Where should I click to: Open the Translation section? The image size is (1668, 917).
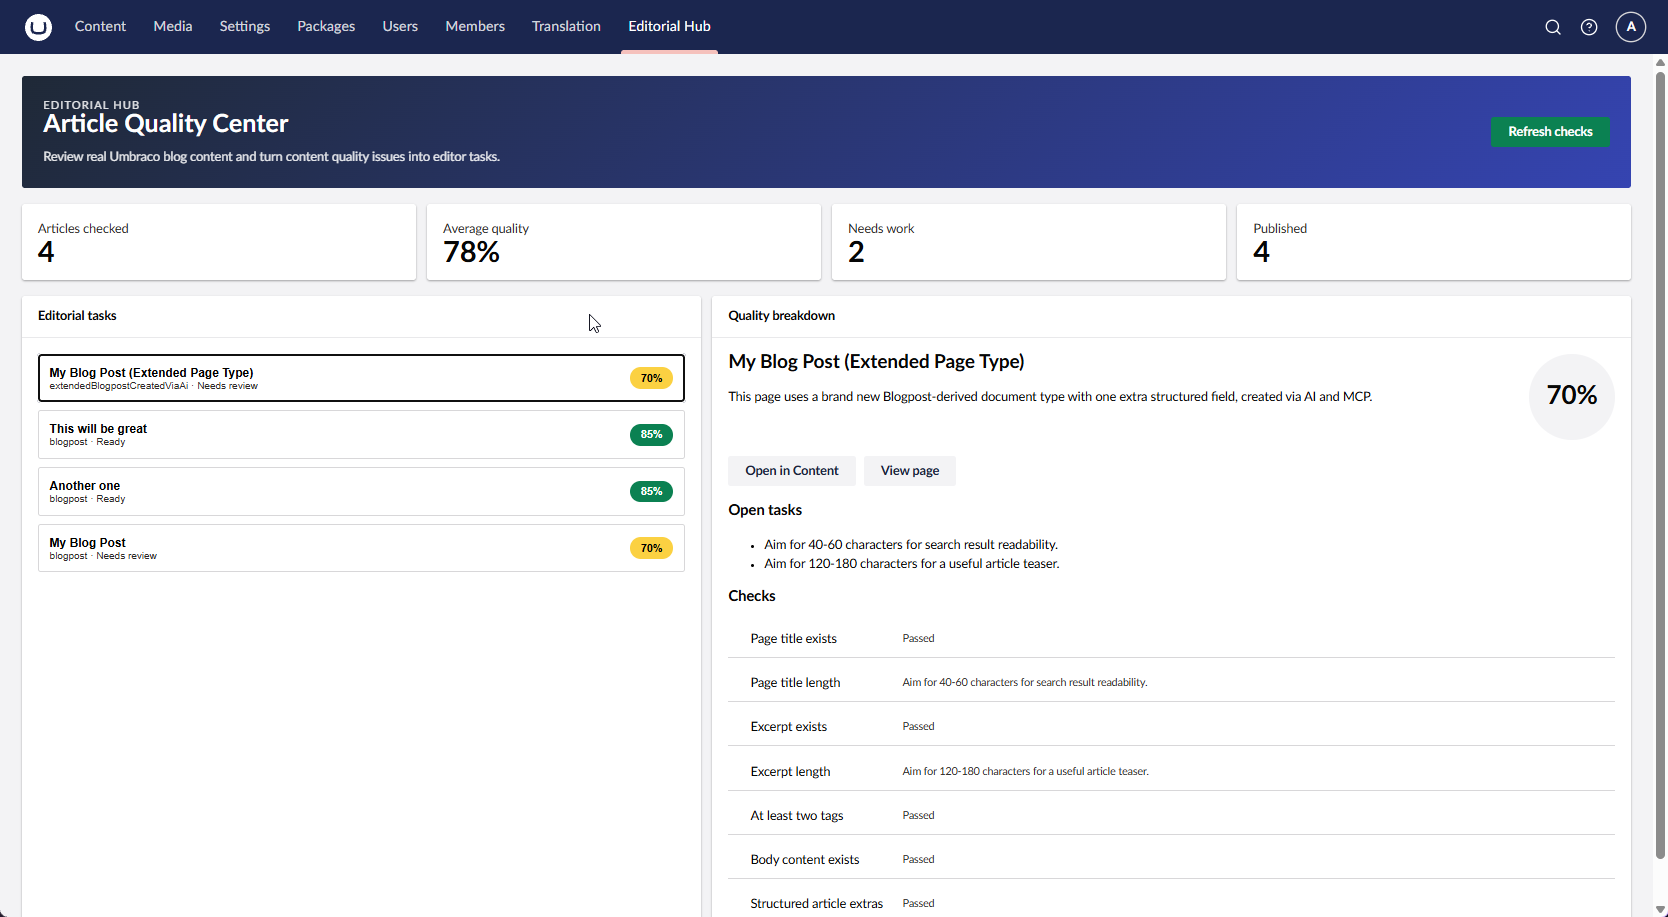(566, 26)
